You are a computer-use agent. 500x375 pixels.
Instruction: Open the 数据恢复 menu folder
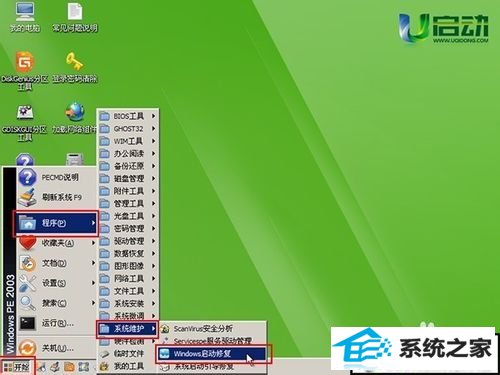coord(128,254)
